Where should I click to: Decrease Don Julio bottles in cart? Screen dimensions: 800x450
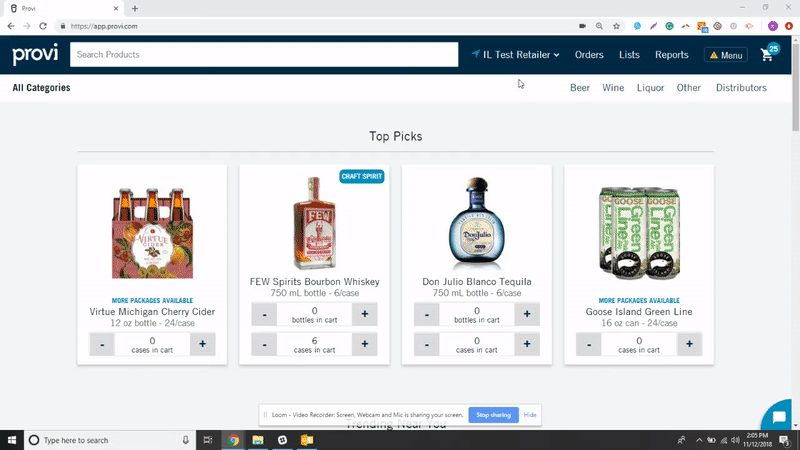pyautogui.click(x=427, y=314)
